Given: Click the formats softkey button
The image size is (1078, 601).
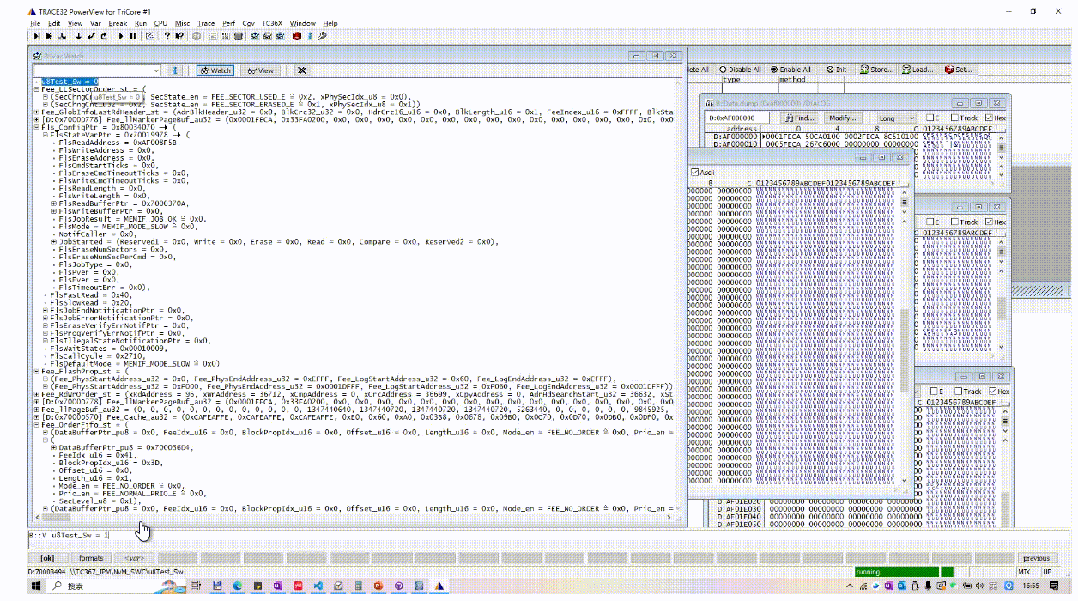Looking at the screenshot, I should tap(91, 558).
